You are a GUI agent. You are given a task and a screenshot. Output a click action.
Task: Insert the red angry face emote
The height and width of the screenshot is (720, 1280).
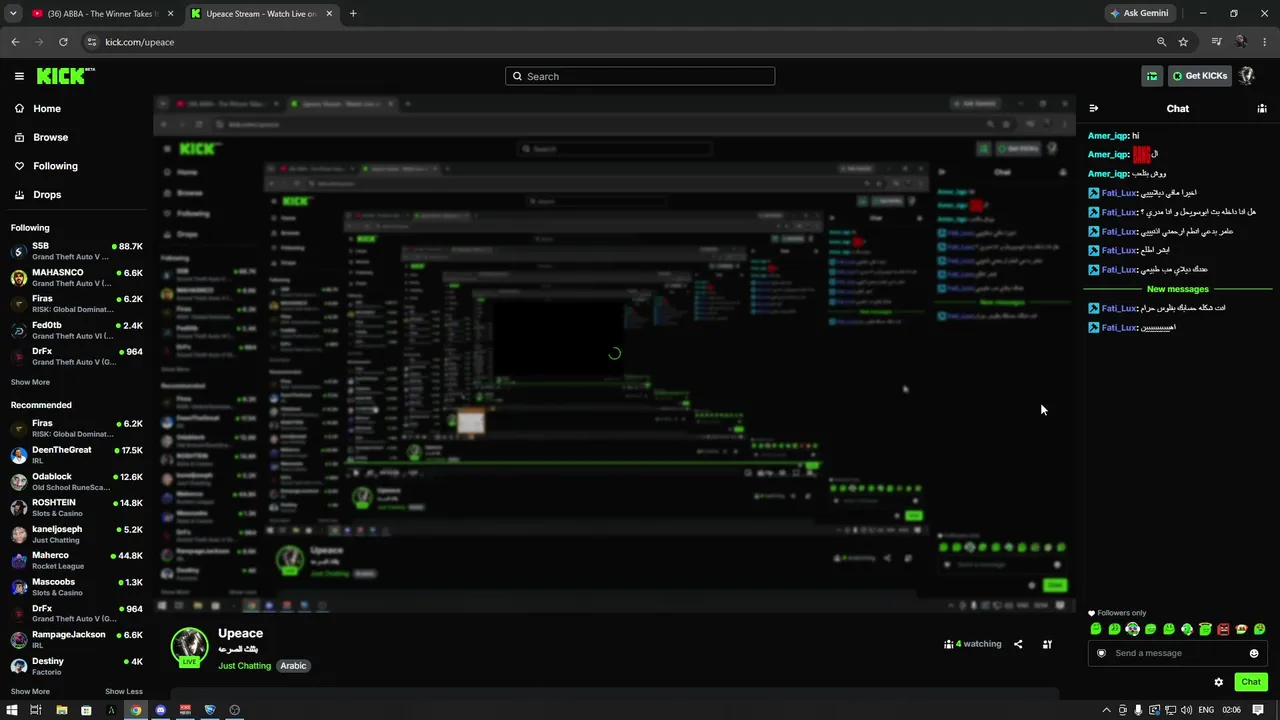tap(1223, 629)
